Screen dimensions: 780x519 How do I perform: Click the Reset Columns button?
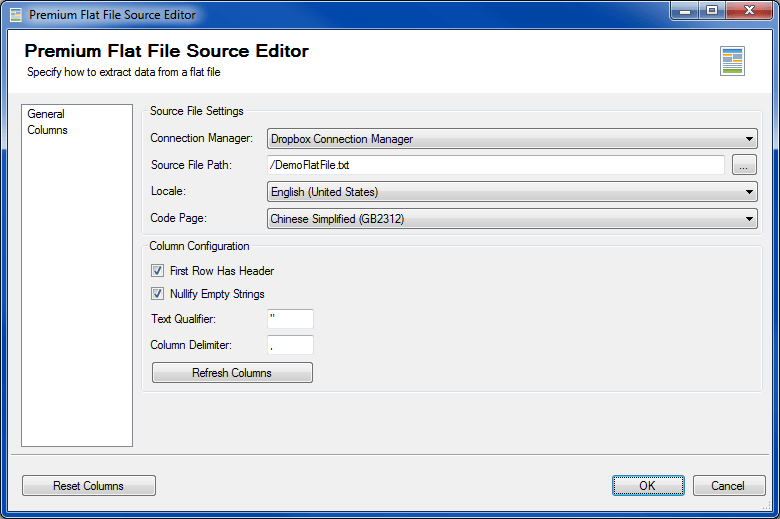(x=89, y=486)
